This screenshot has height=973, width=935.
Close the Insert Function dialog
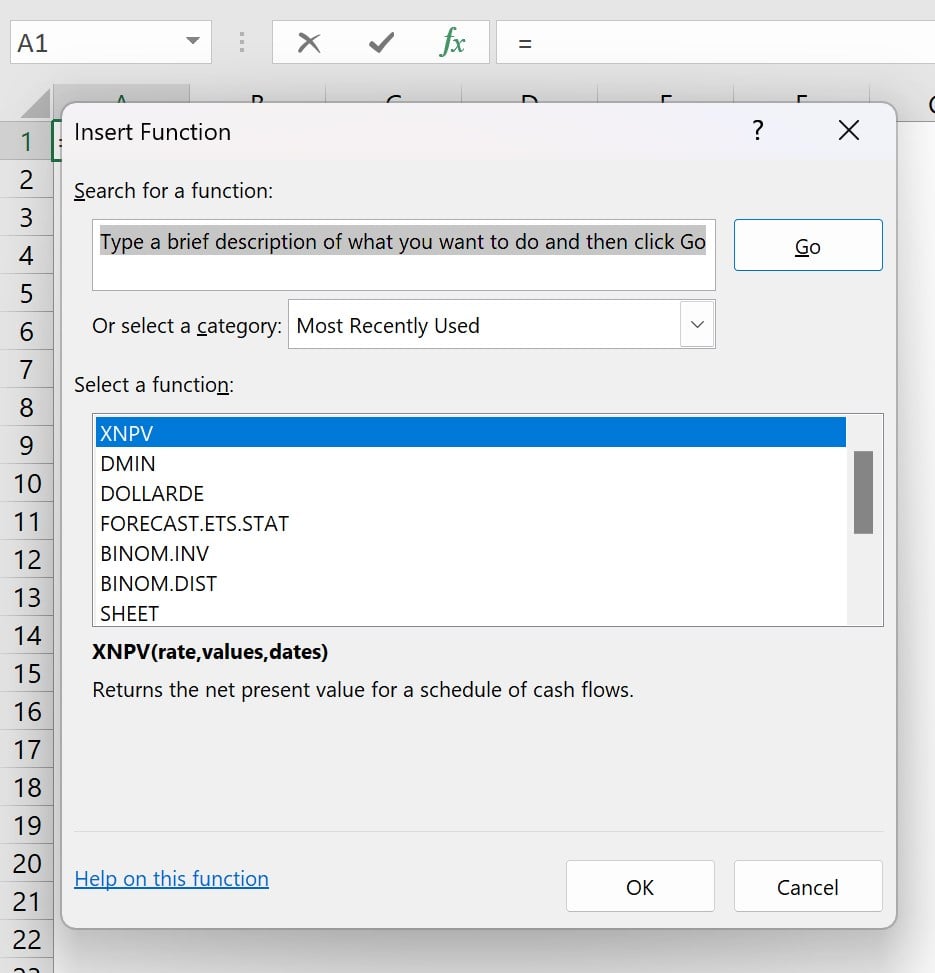tap(848, 130)
